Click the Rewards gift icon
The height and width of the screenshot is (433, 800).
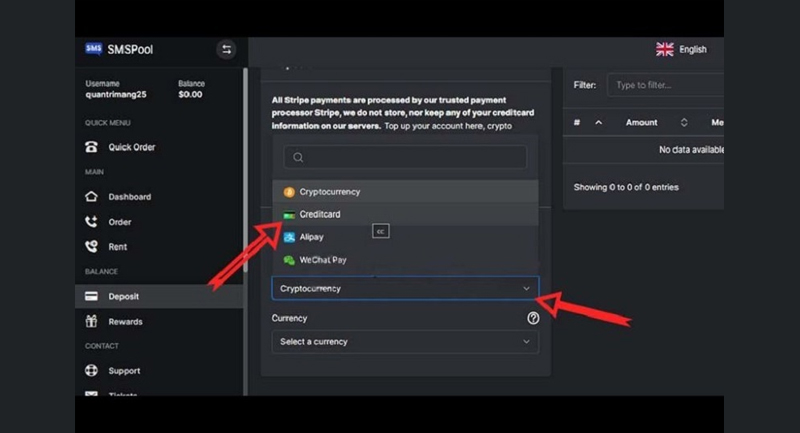pos(91,321)
